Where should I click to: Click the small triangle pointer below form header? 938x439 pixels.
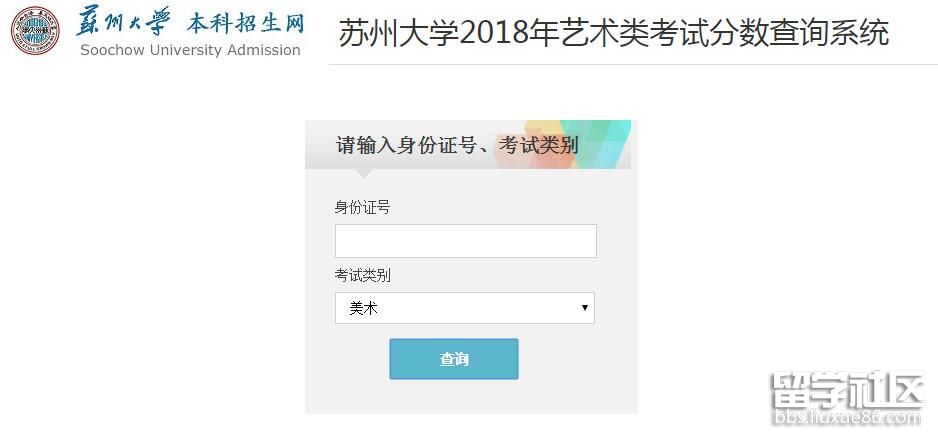tap(365, 174)
